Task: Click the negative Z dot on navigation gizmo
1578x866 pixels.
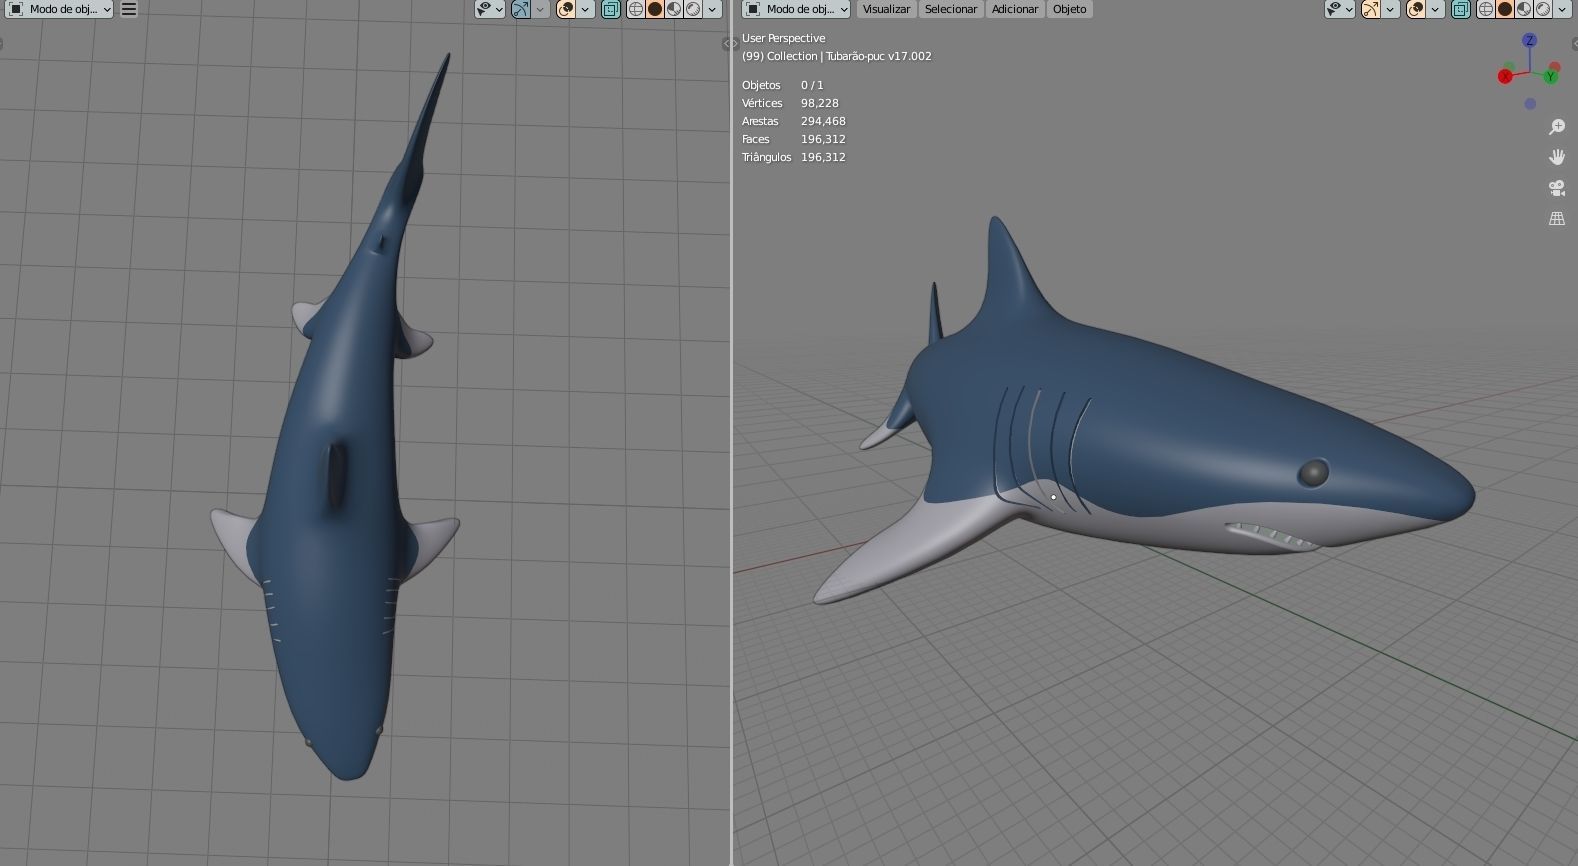Action: 1530,104
